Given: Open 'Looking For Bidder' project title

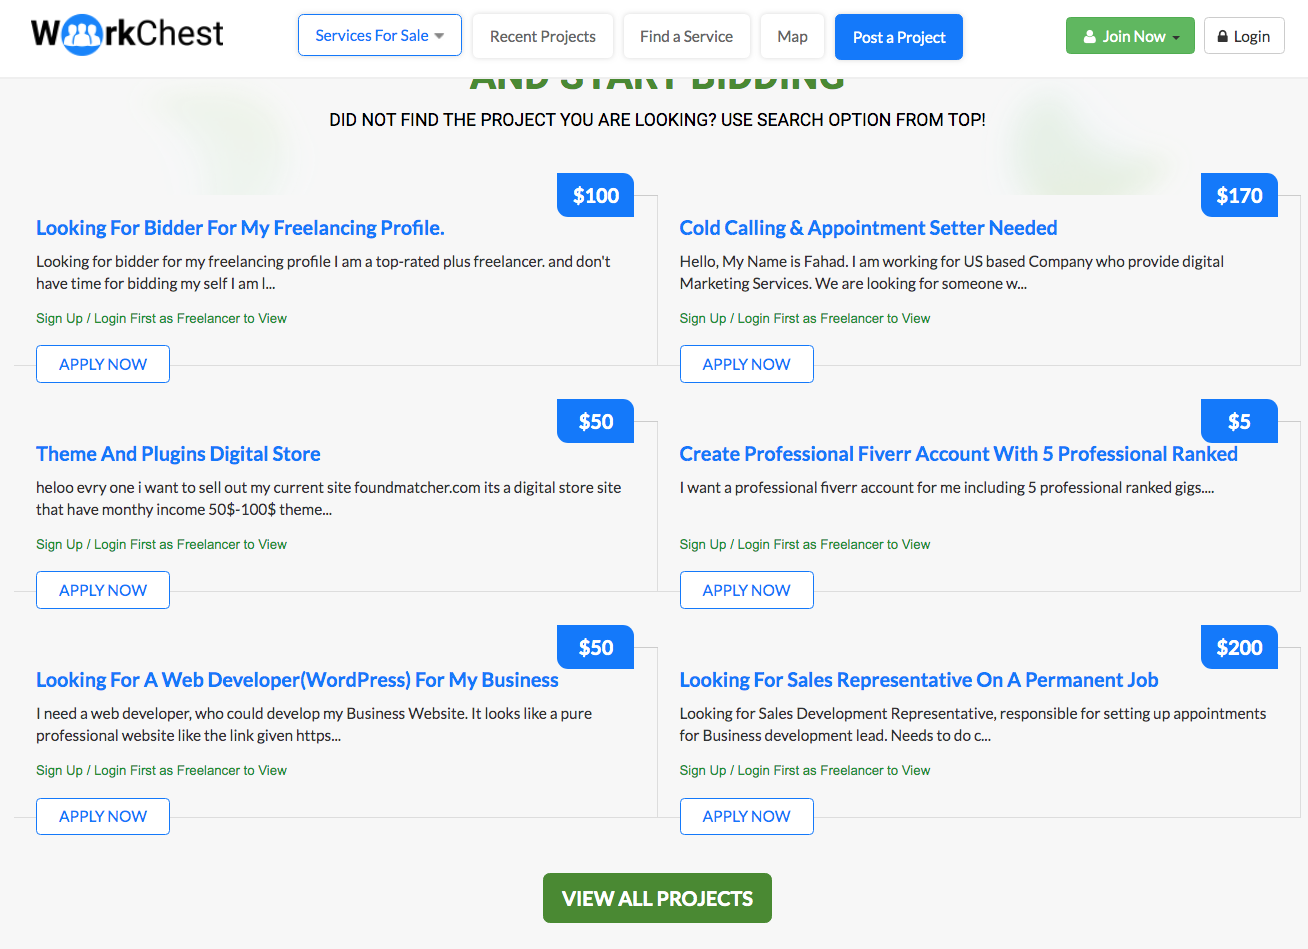Looking at the screenshot, I should (240, 228).
